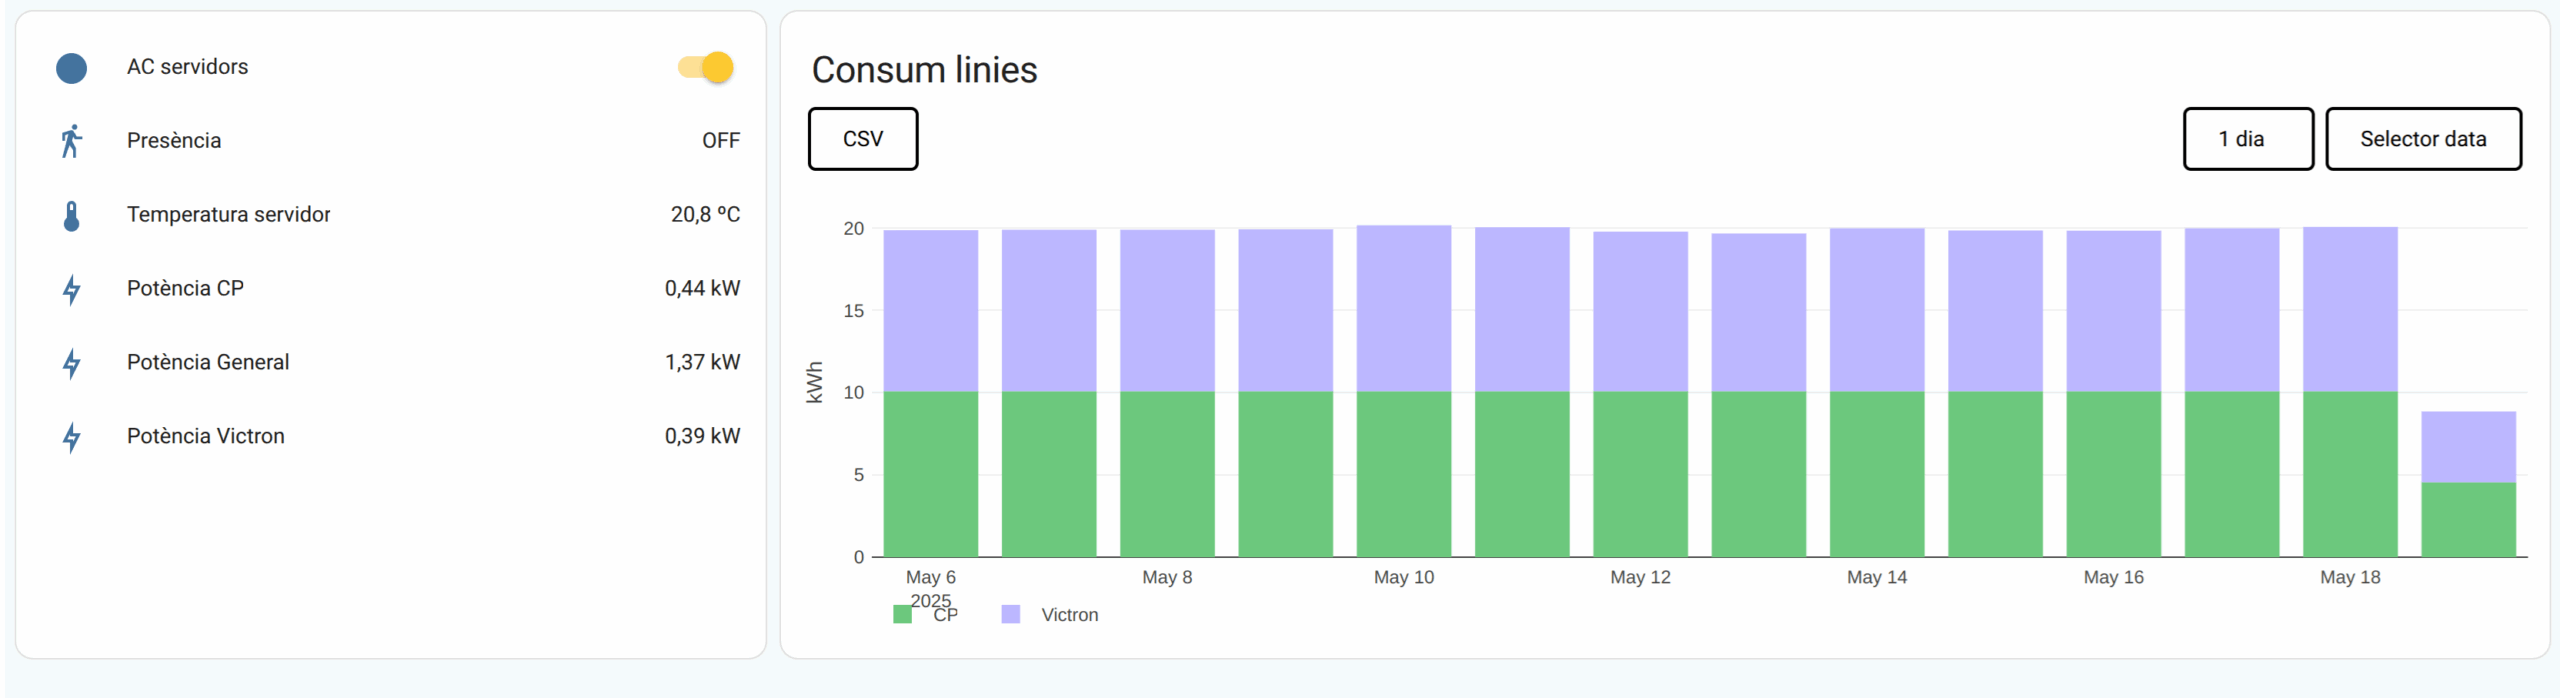Toggle CP series in chart legend
Viewport: 2560px width, 698px height.
(945, 615)
